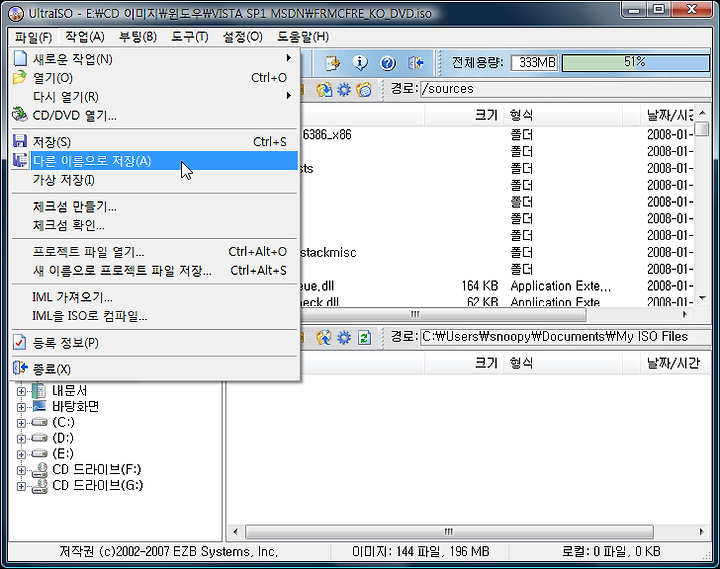Select IML을 ISO로 컴파일... entry
Viewport: 720px width, 569px height.
(x=155, y=316)
